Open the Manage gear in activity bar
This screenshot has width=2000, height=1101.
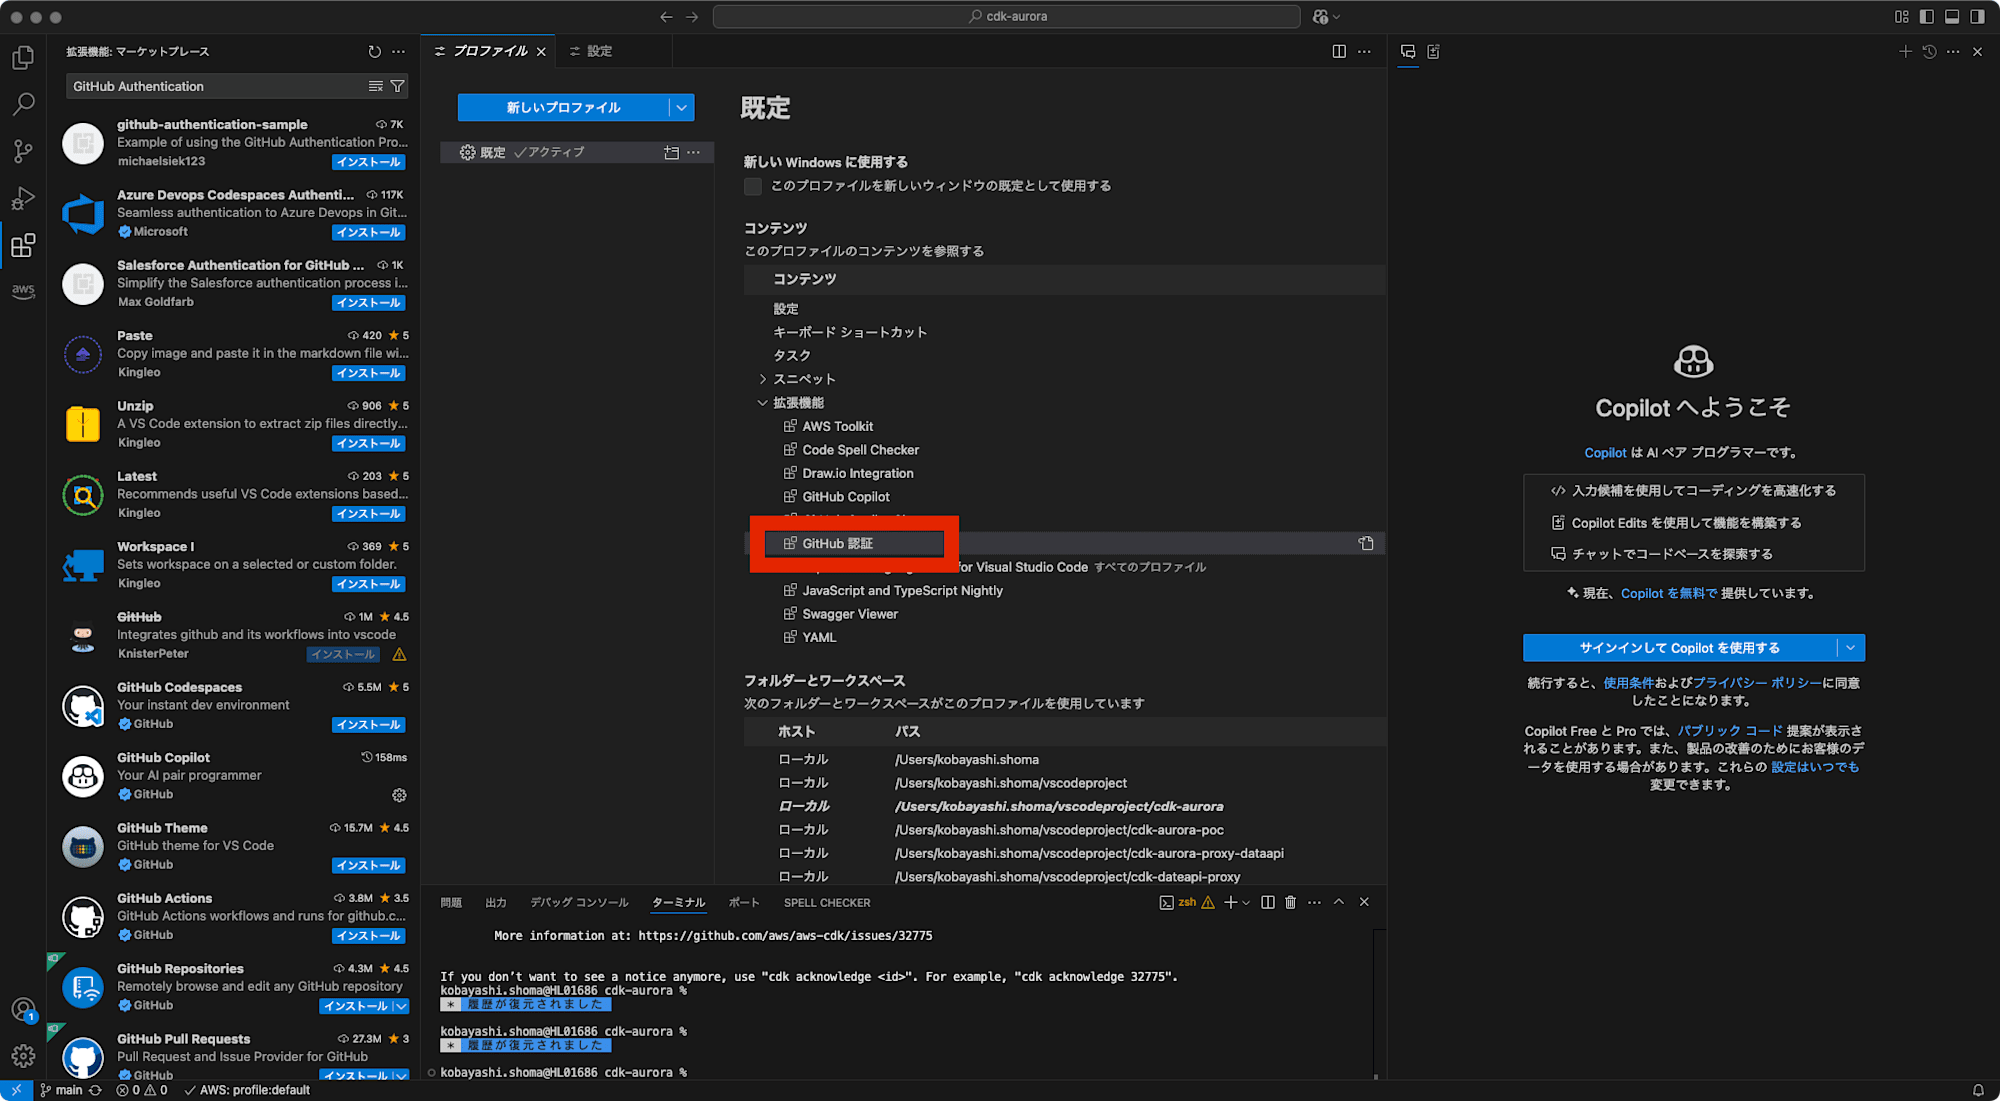tap(23, 1056)
